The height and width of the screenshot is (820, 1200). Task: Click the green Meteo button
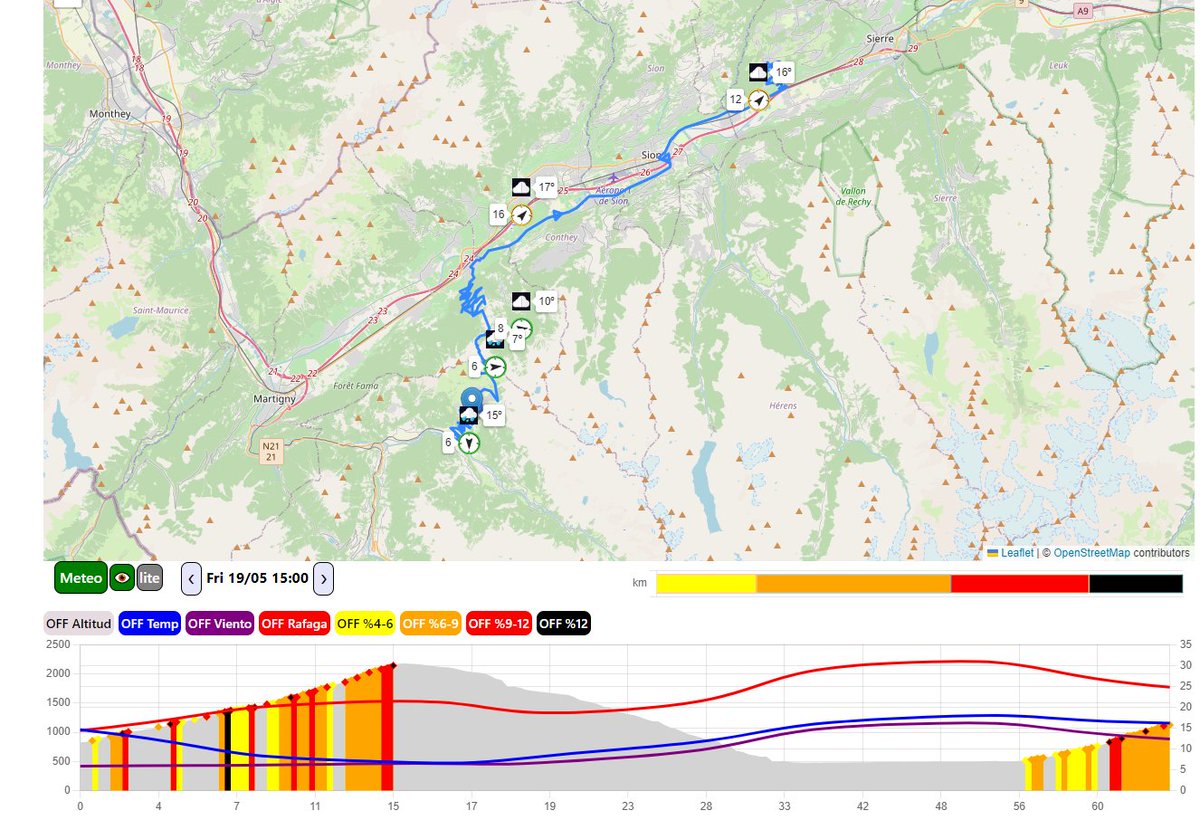[x=81, y=577]
